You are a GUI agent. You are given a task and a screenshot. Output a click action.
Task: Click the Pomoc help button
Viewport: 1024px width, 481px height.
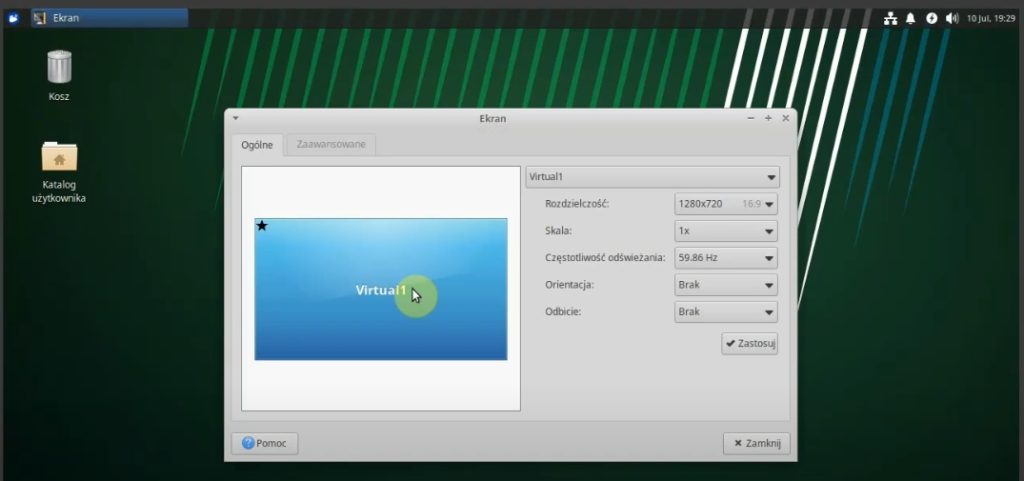[x=264, y=443]
